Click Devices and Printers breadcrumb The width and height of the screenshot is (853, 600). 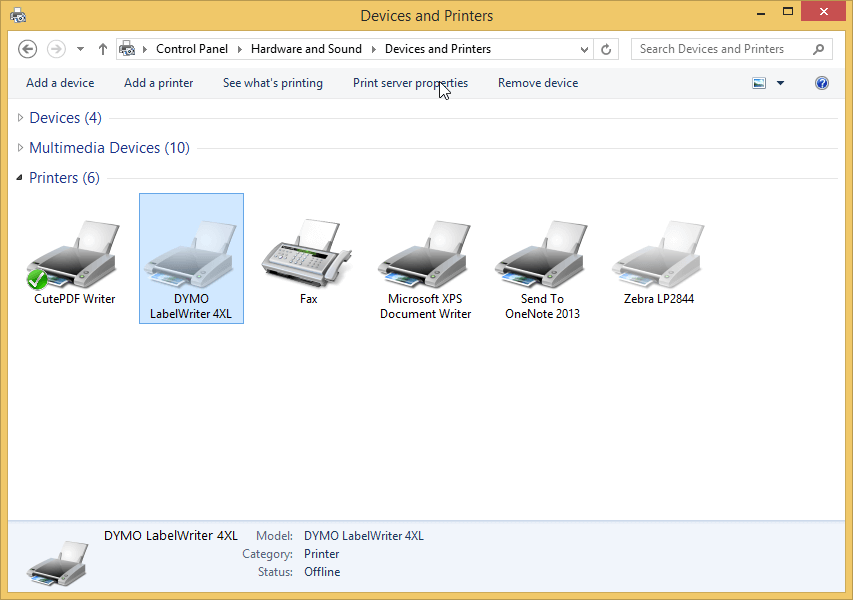pyautogui.click(x=438, y=49)
